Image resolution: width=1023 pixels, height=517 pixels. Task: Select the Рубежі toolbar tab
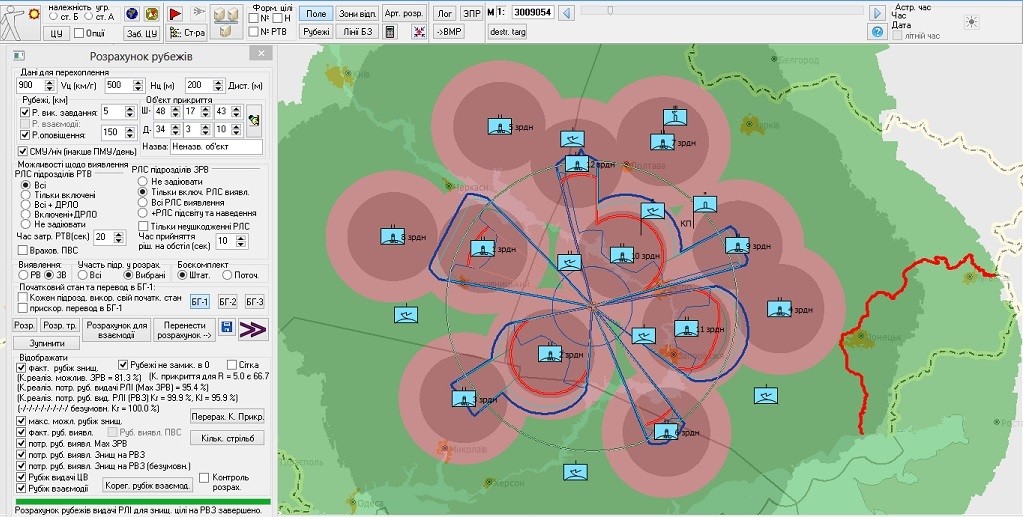(317, 32)
